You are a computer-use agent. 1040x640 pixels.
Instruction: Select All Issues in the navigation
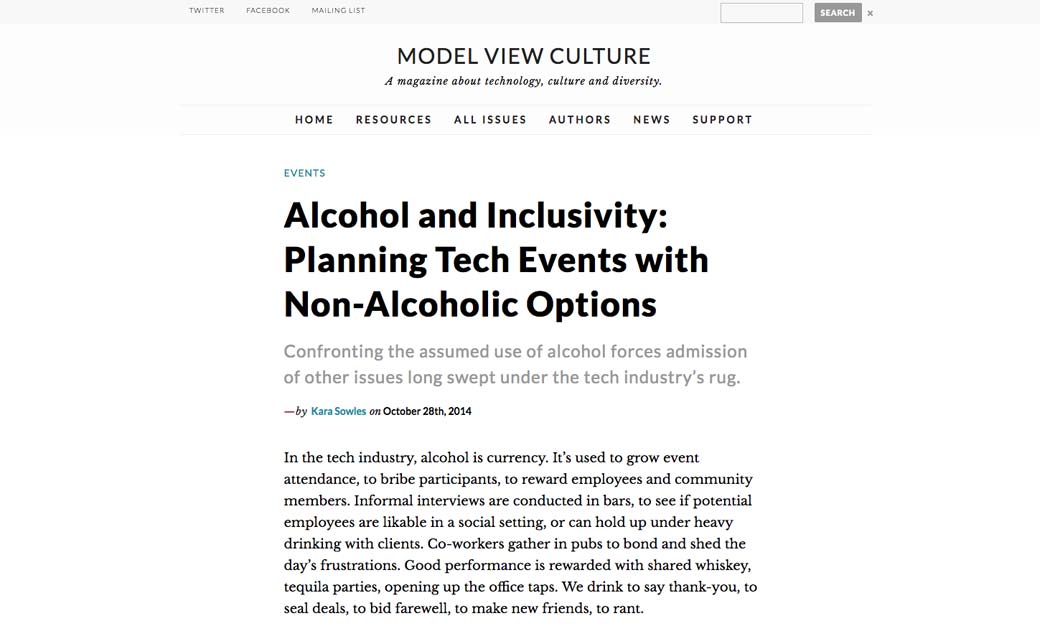tap(490, 120)
